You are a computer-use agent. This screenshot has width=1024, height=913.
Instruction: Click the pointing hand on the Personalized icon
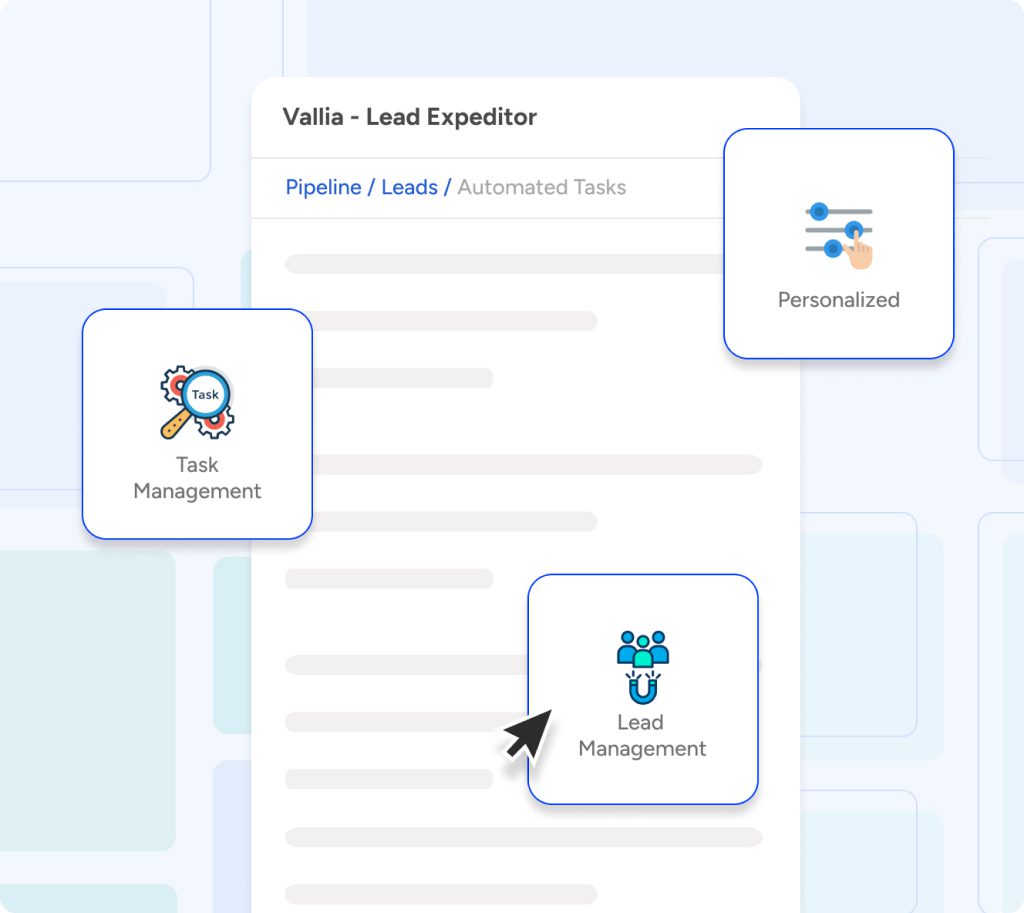pos(858,252)
